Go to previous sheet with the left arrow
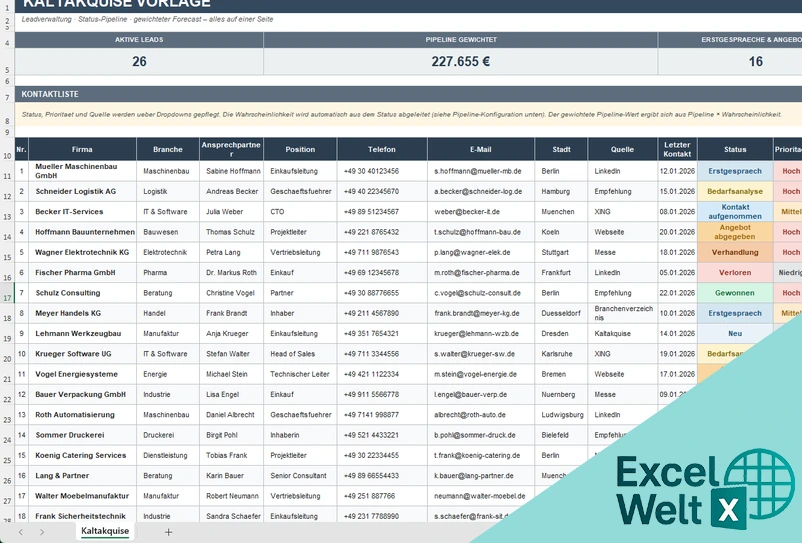Screen dimensions: 802x543 coord(20,532)
